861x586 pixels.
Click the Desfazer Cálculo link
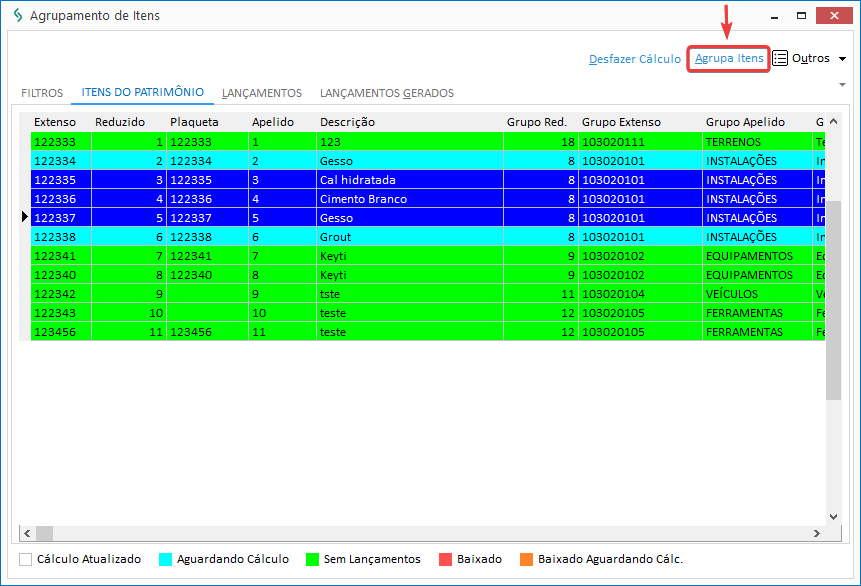(635, 59)
